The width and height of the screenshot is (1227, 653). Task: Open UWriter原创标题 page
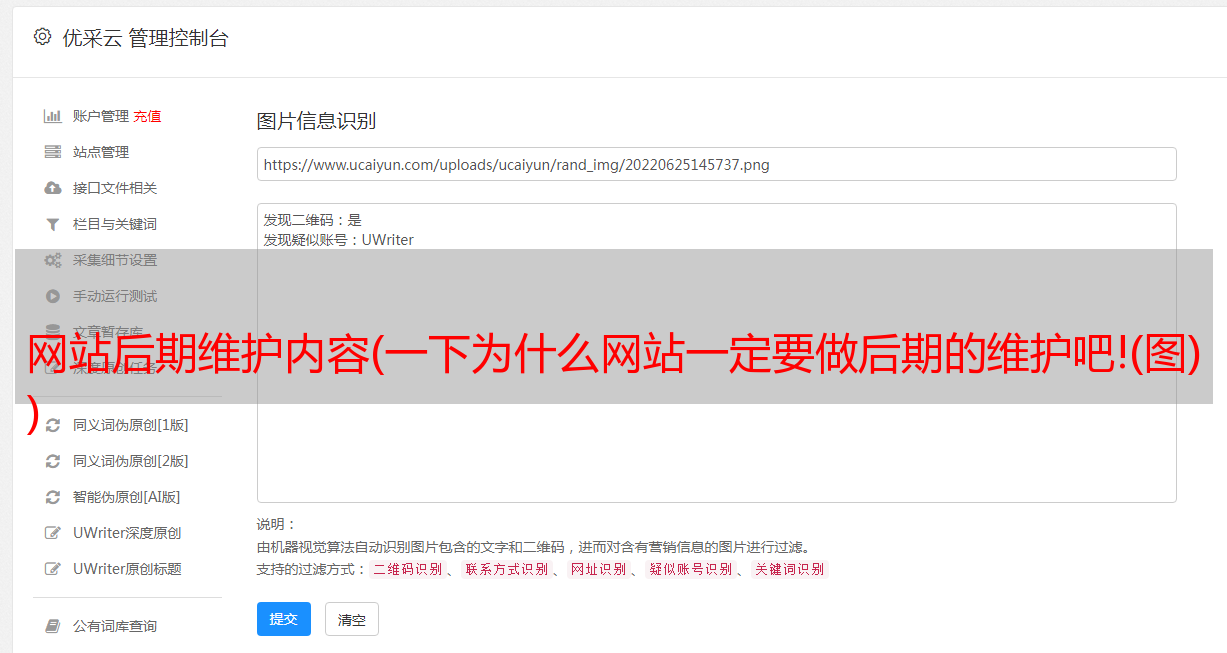(127, 569)
